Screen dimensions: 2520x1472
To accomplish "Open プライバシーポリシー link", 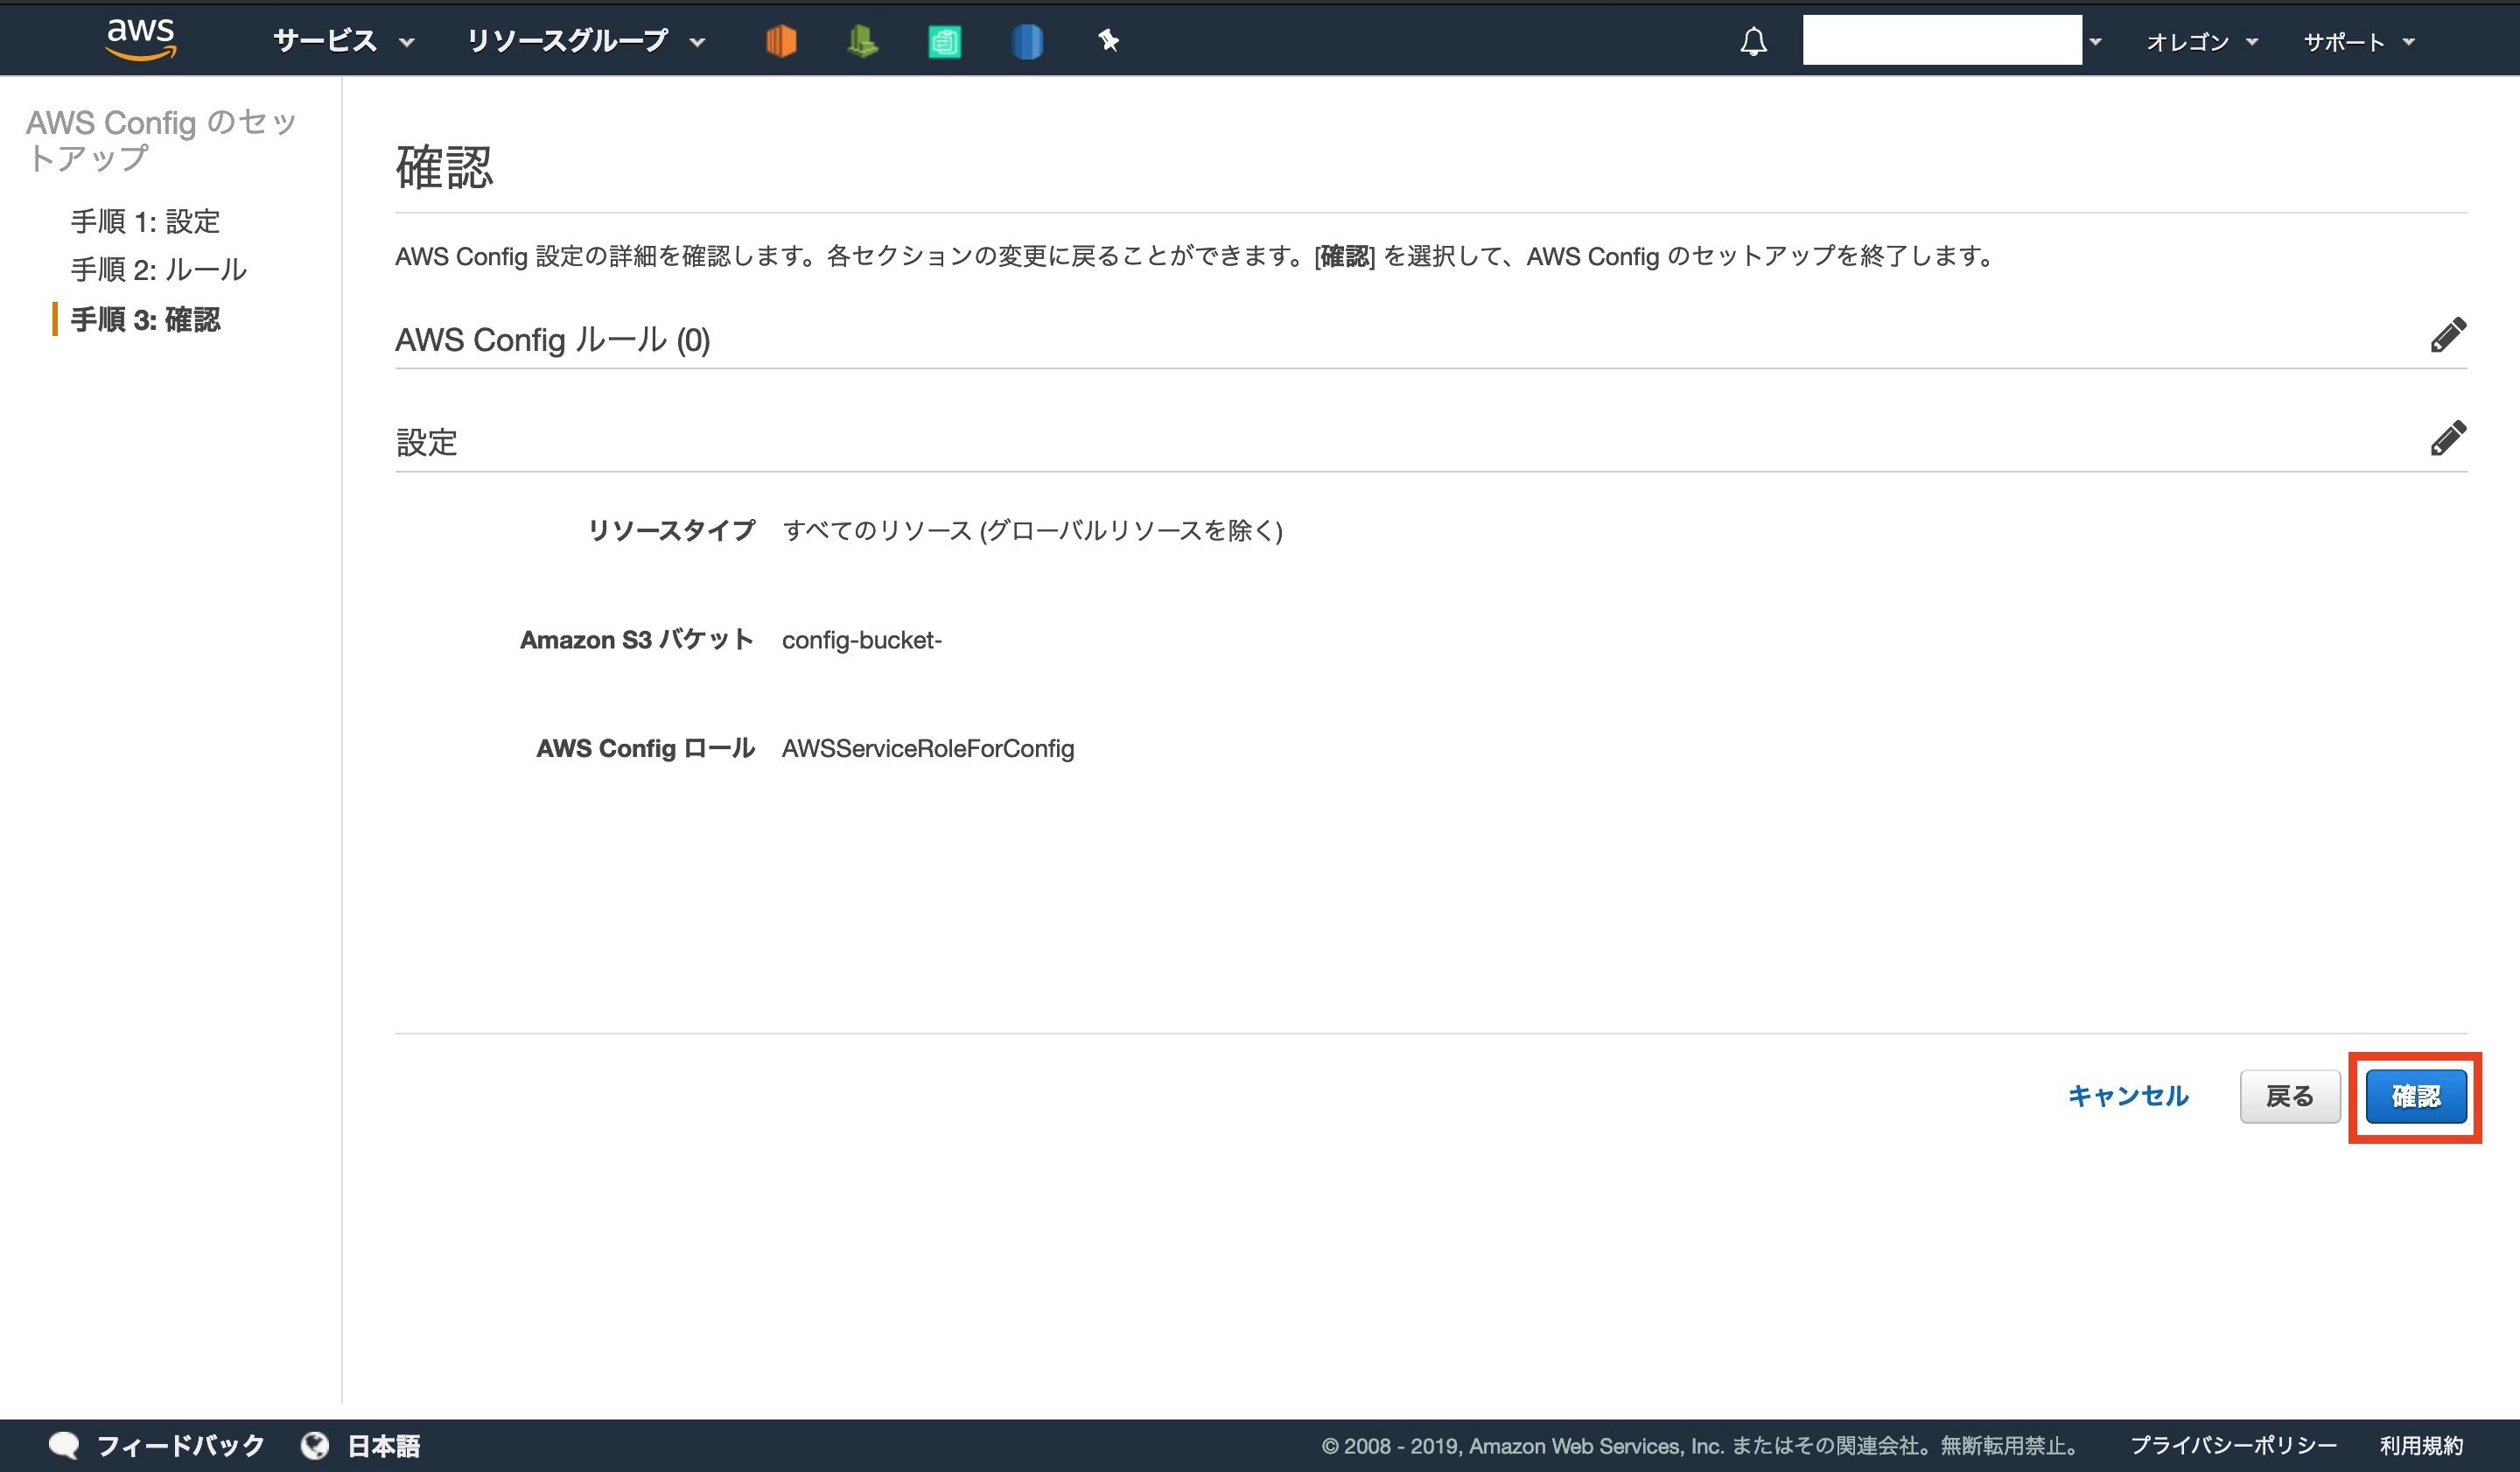I will click(x=2233, y=1445).
